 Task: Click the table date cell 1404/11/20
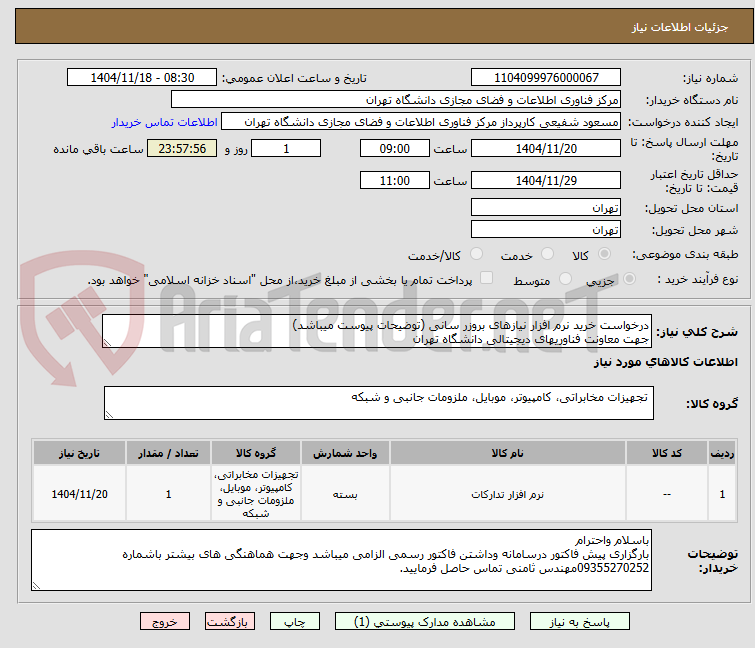[x=79, y=494]
